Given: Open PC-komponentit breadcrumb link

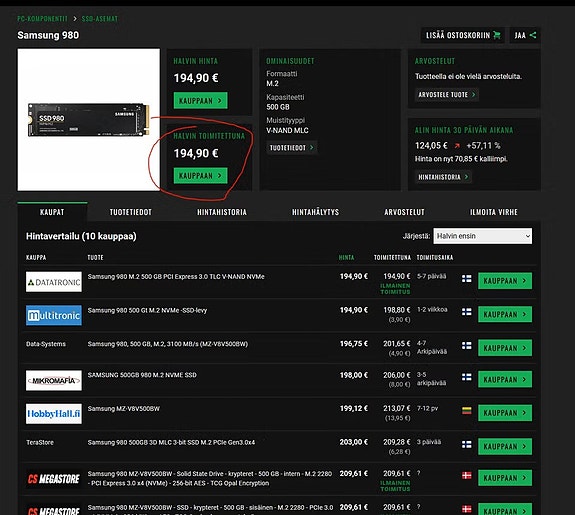Looking at the screenshot, I should pyautogui.click(x=43, y=19).
